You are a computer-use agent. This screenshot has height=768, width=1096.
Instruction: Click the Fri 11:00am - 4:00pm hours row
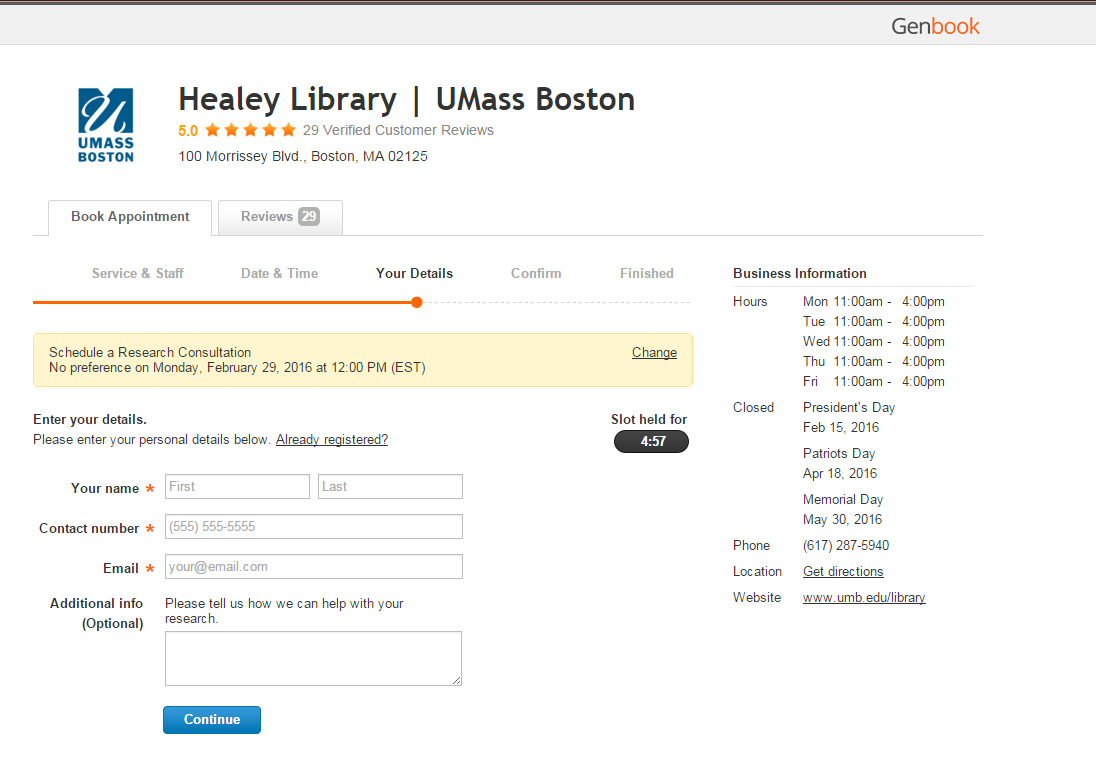(874, 382)
